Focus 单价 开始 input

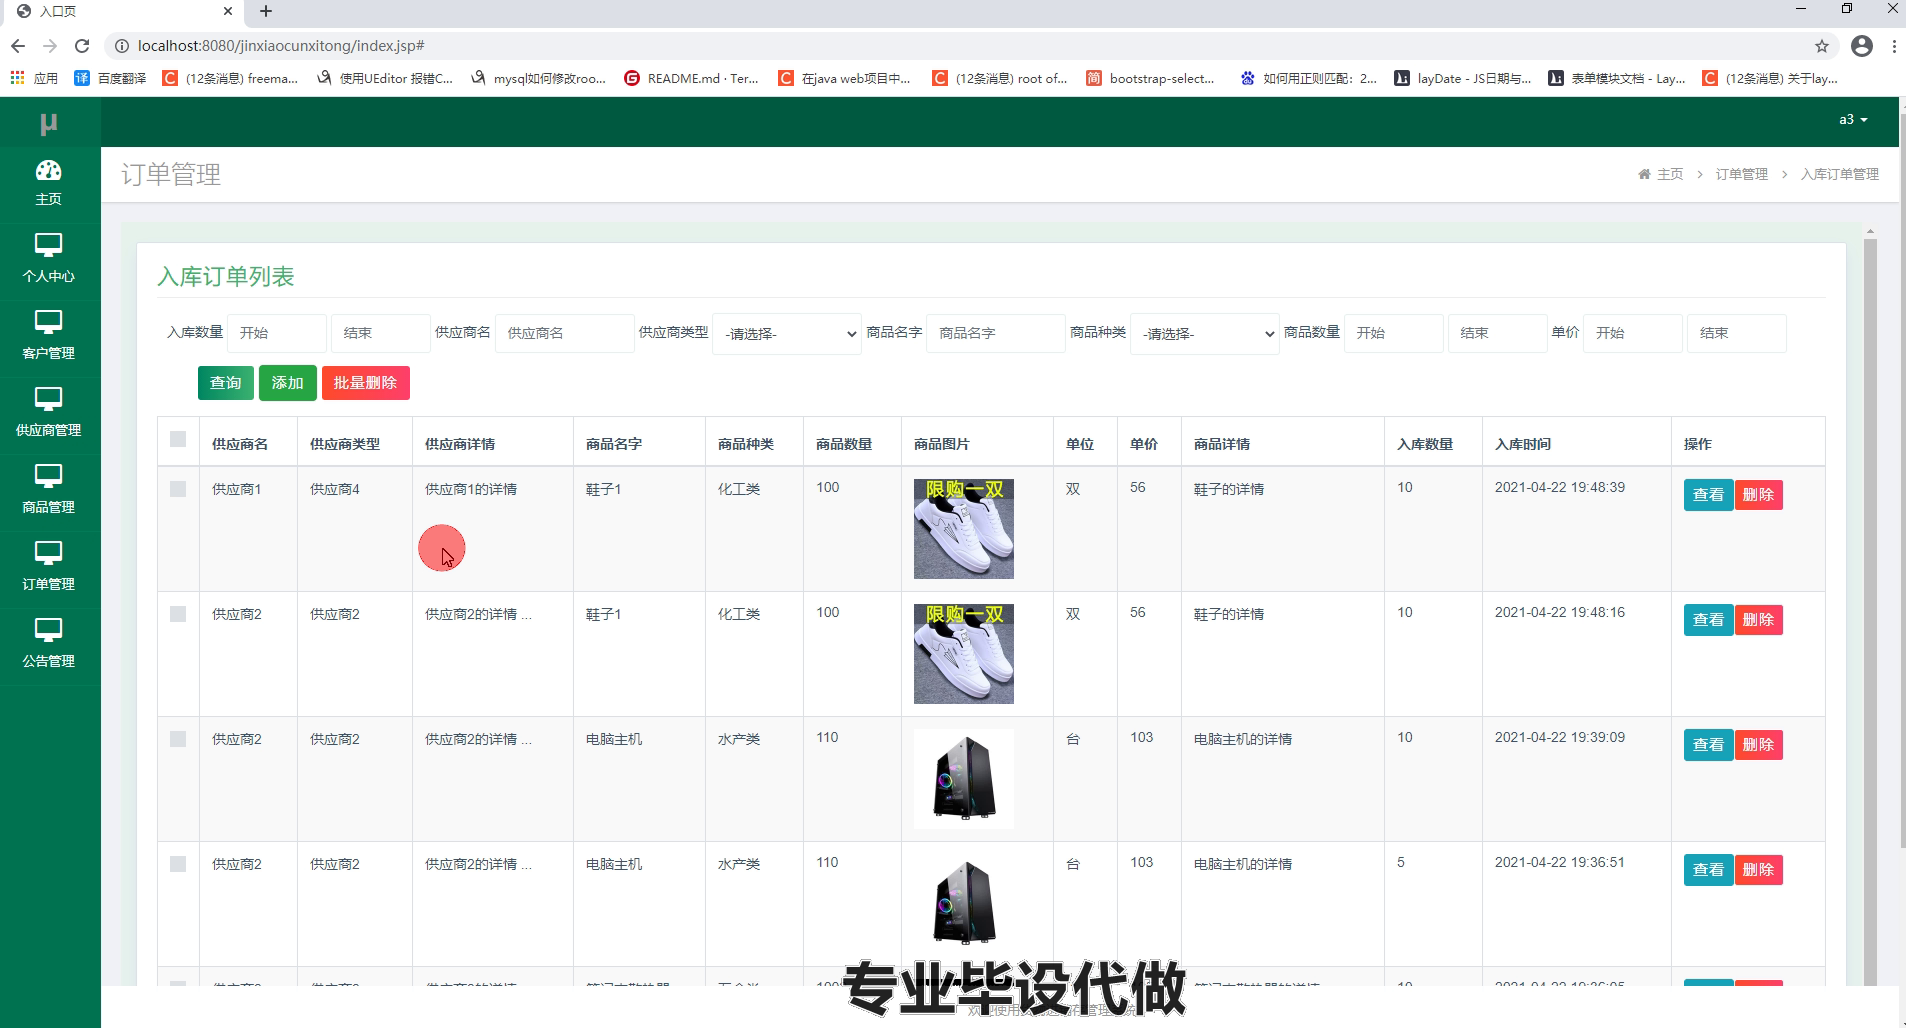coord(1633,333)
